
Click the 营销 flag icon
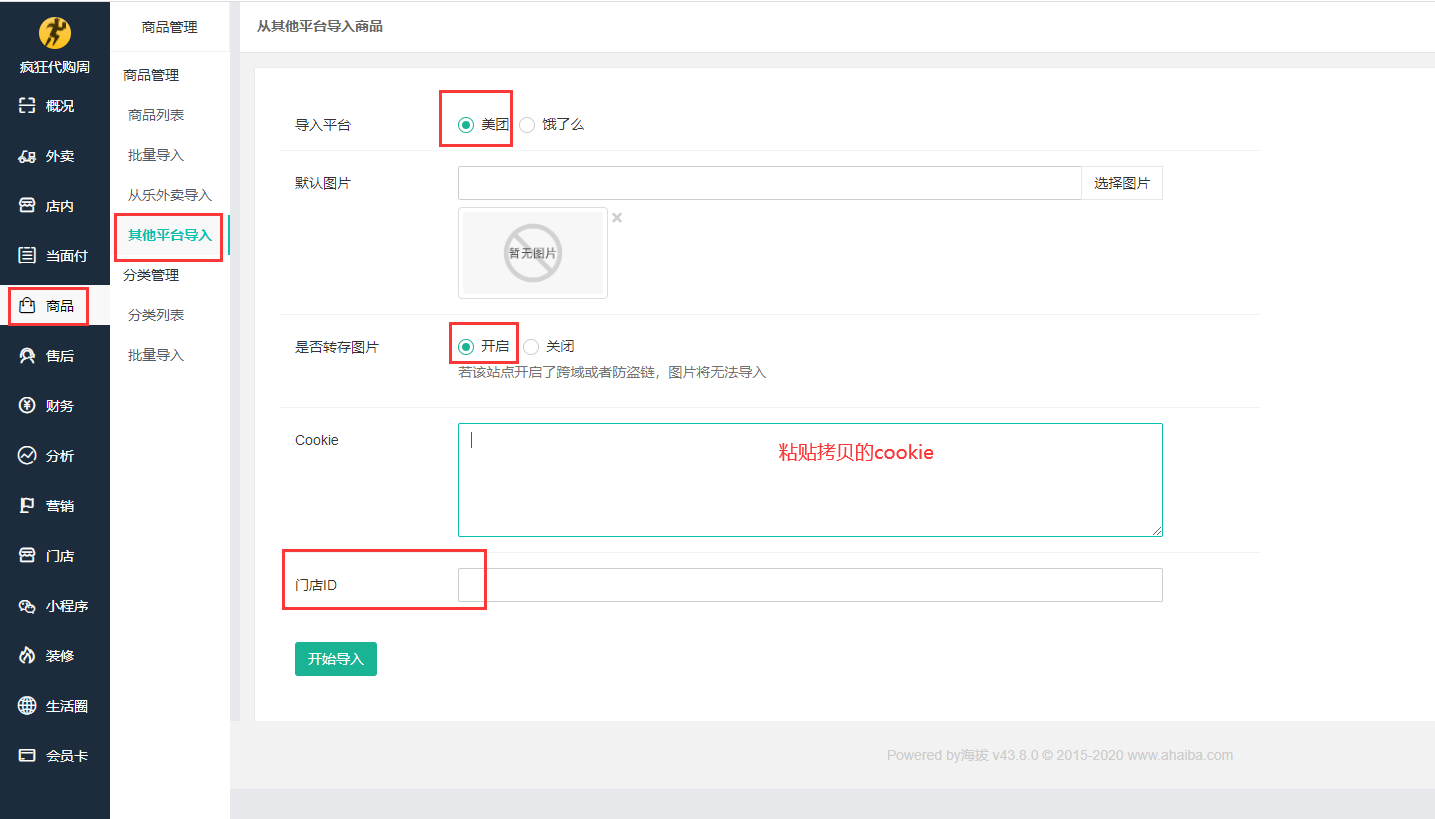tap(28, 506)
